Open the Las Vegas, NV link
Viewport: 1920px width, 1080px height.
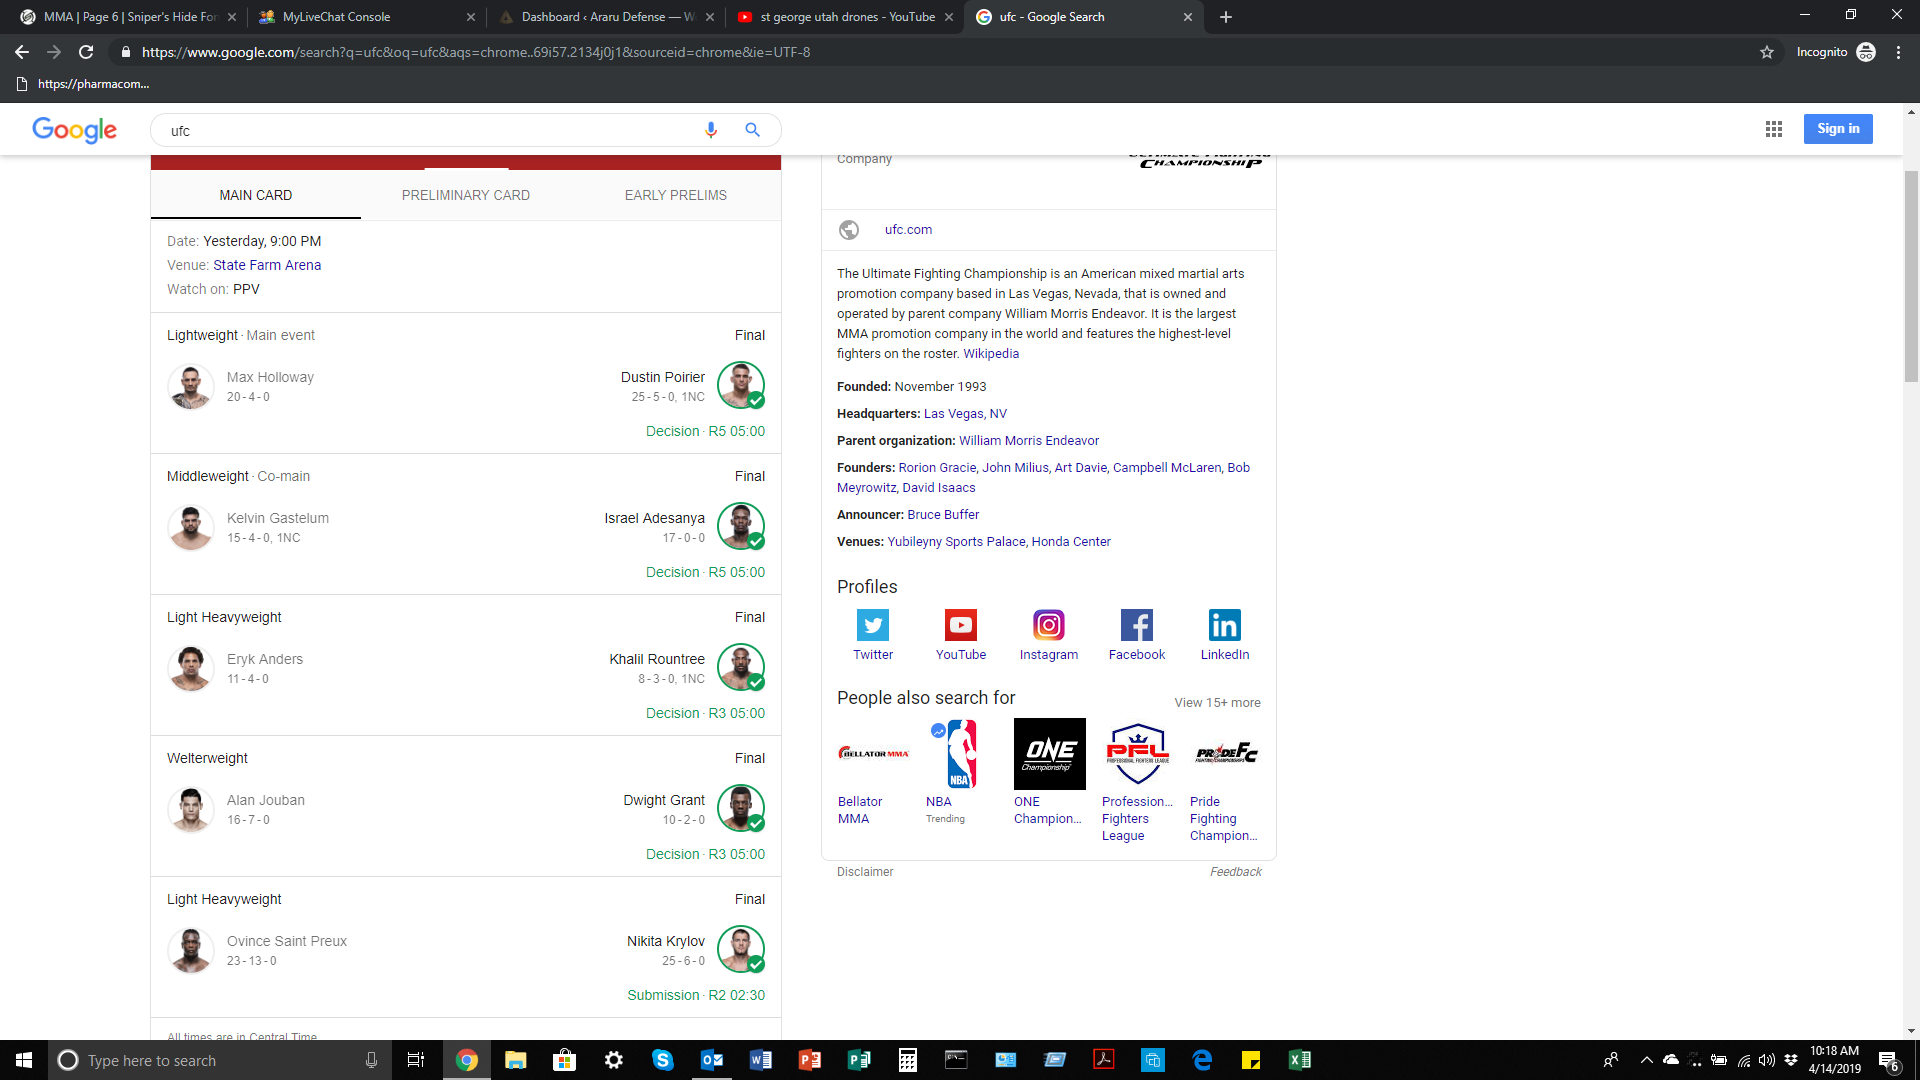[965, 414]
